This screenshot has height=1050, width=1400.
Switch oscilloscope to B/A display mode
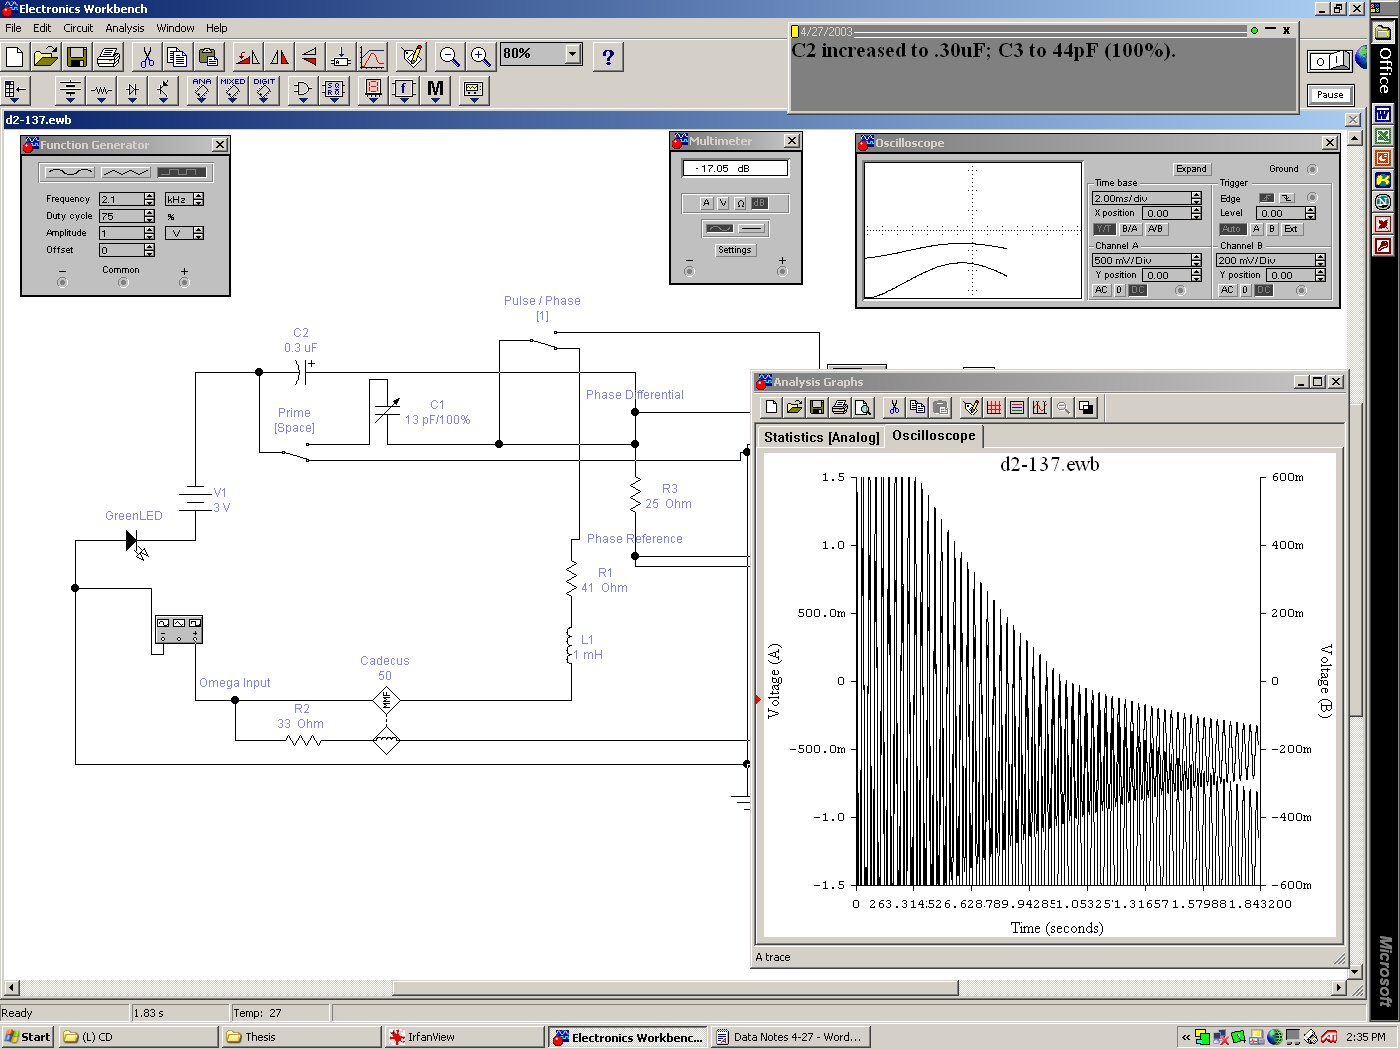point(1129,229)
